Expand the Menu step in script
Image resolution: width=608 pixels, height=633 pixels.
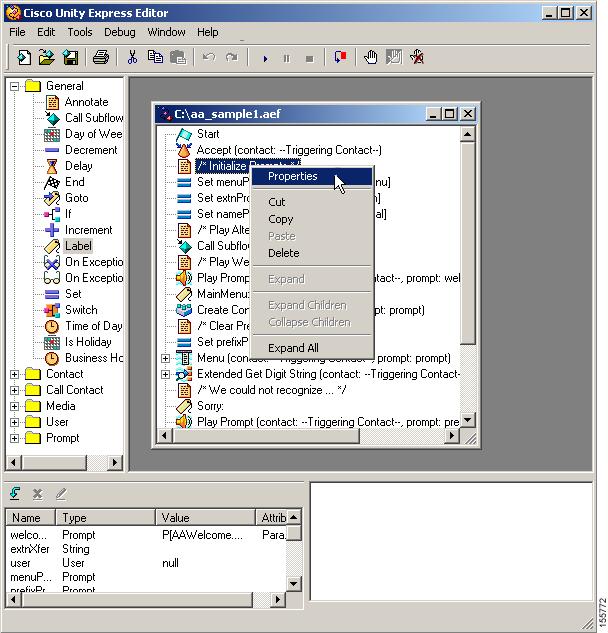click(166, 358)
